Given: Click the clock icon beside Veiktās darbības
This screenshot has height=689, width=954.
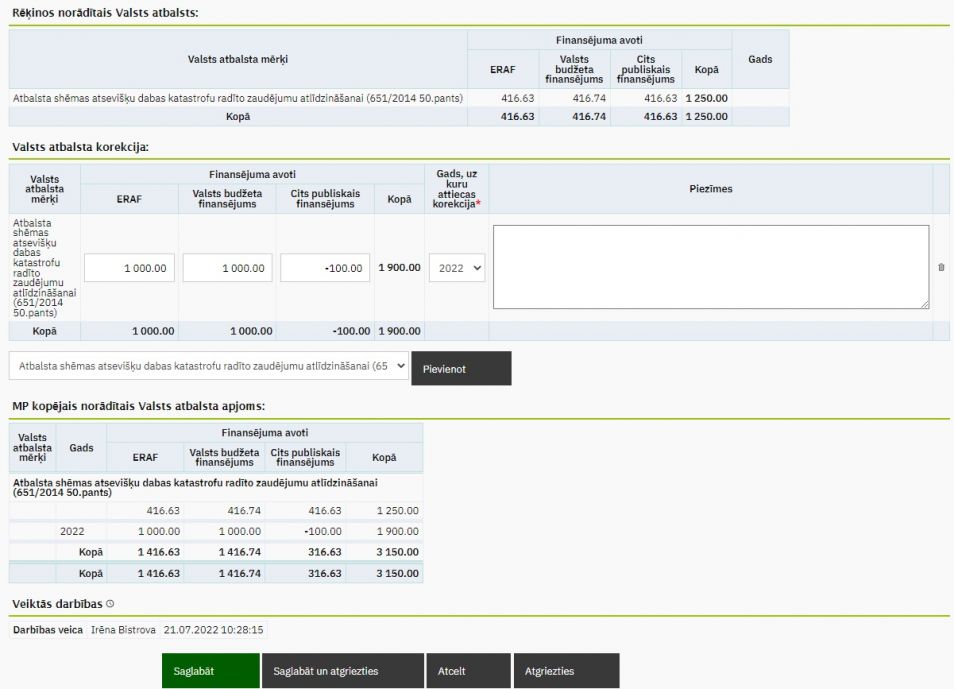Looking at the screenshot, I should [x=110, y=604].
